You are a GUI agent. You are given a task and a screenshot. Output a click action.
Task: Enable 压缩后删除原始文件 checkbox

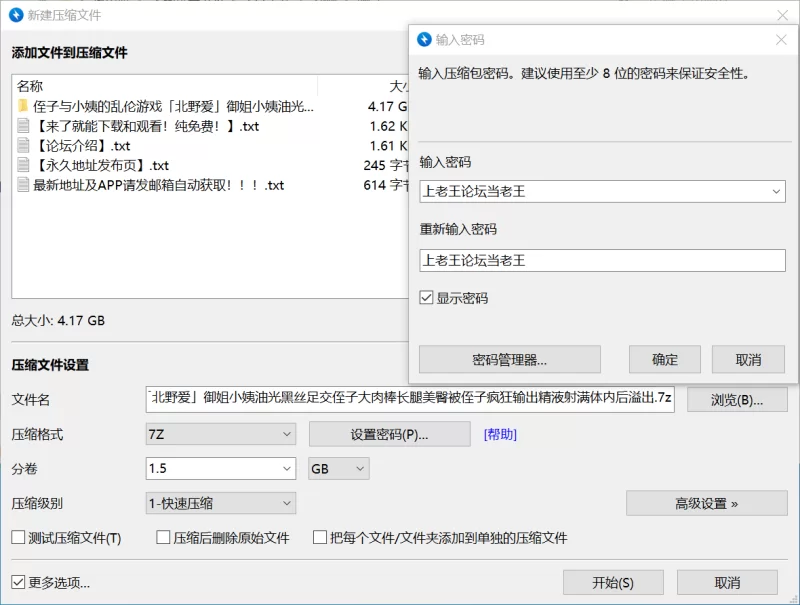click(163, 537)
